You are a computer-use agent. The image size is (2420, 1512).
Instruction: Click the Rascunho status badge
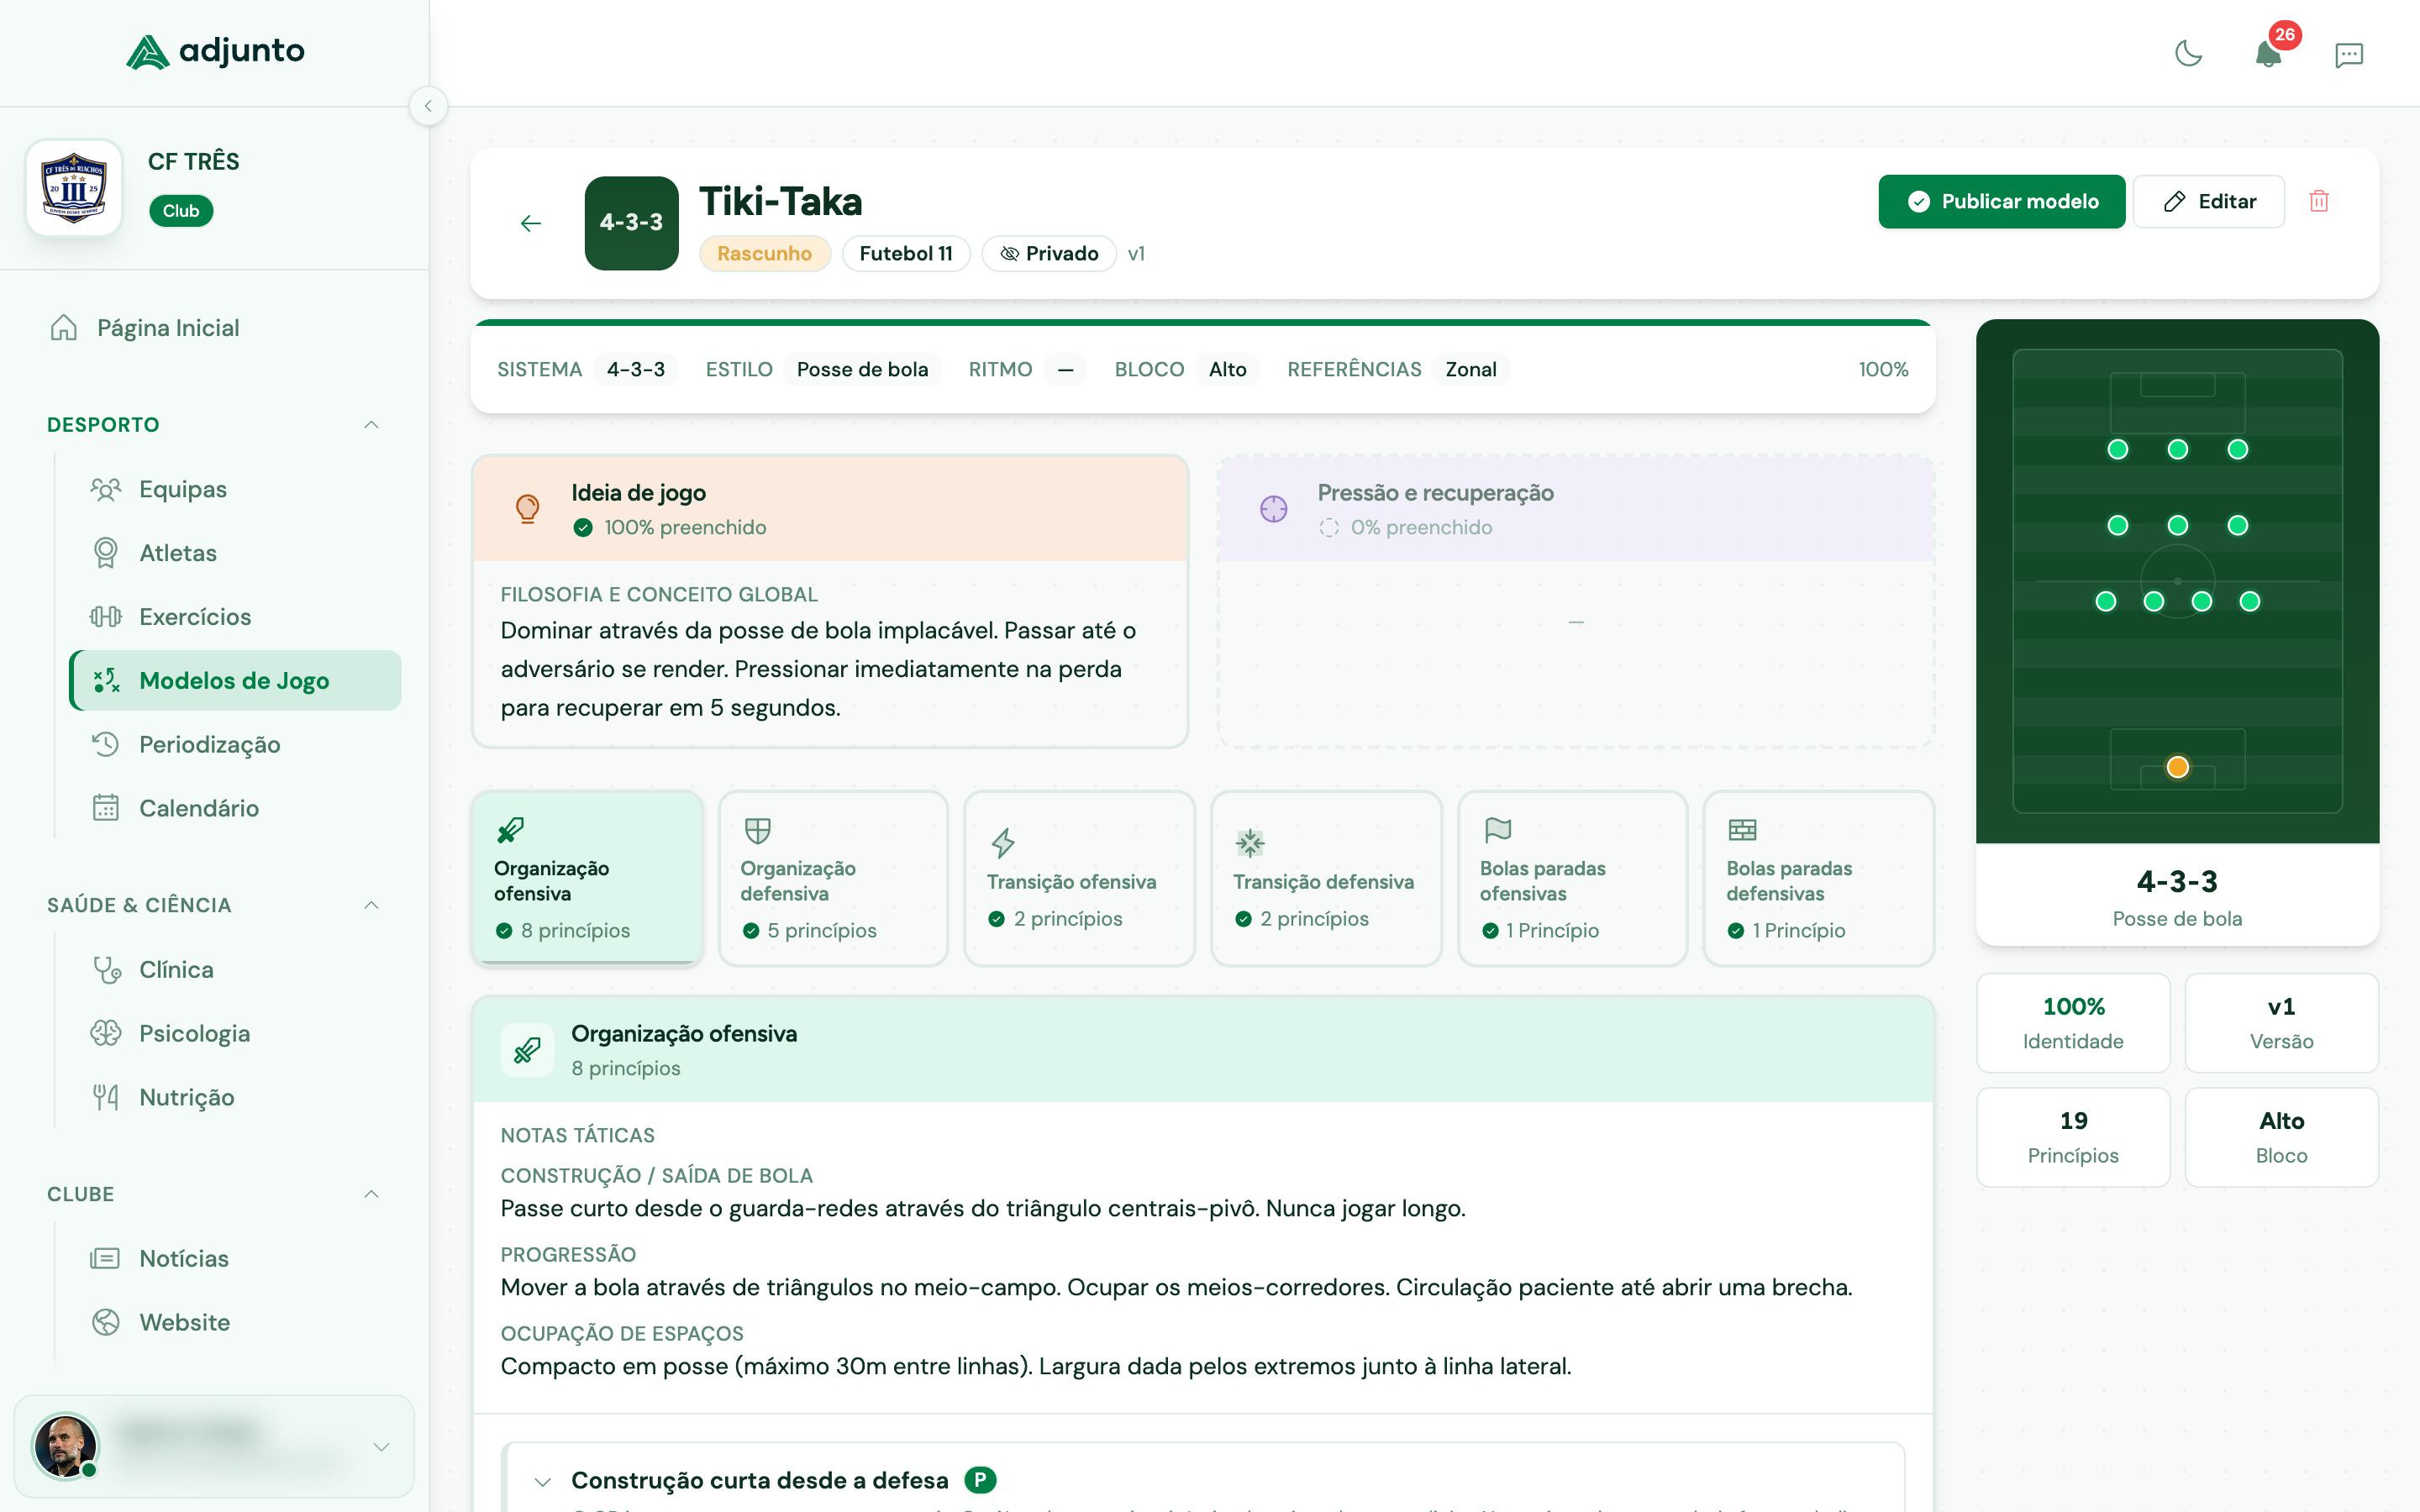point(765,253)
